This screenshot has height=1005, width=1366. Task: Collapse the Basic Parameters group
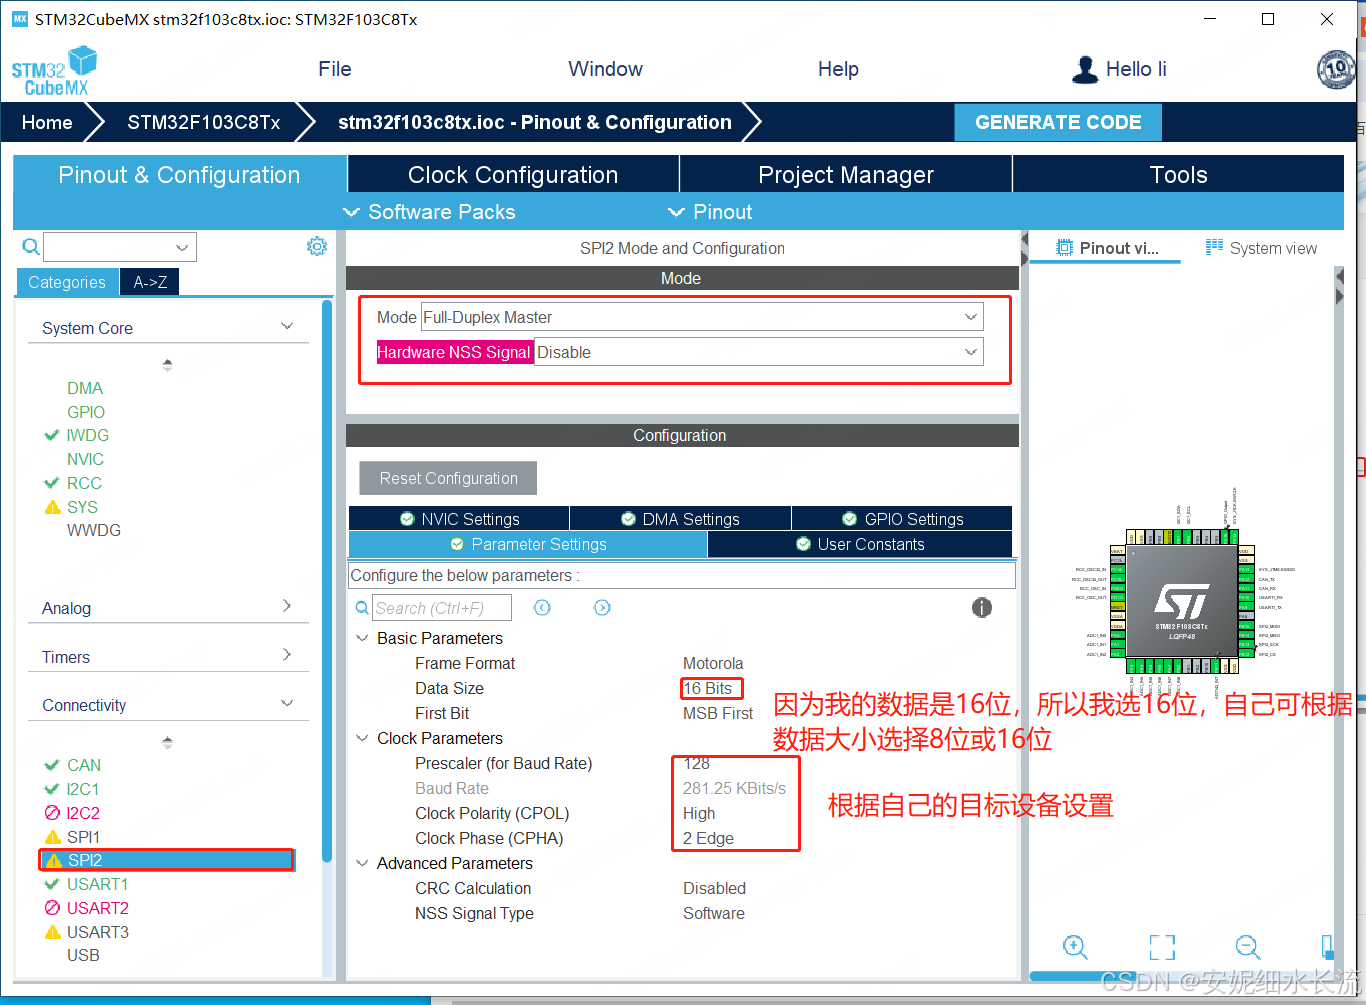362,638
